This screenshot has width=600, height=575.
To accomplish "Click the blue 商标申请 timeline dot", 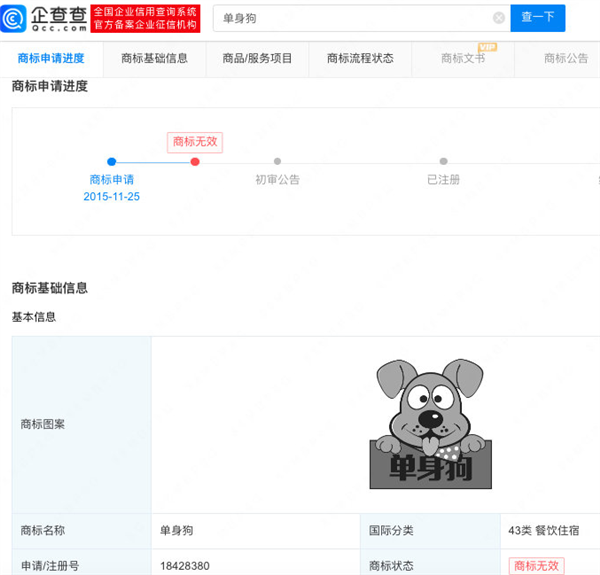I will click(111, 161).
